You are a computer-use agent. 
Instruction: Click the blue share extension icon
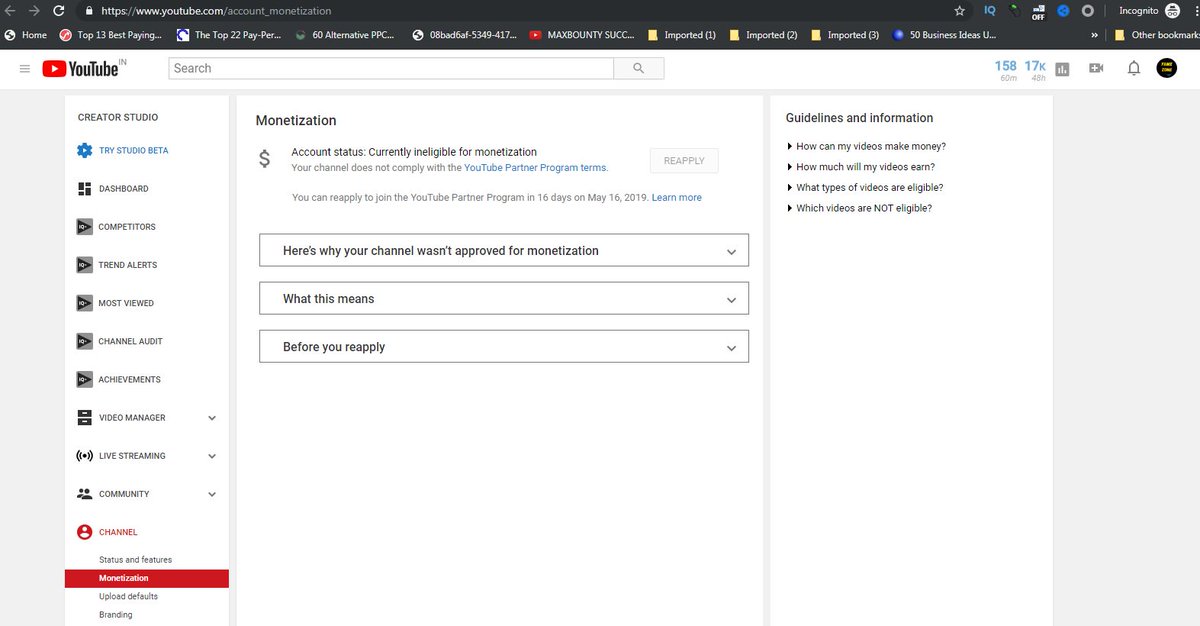click(1063, 11)
